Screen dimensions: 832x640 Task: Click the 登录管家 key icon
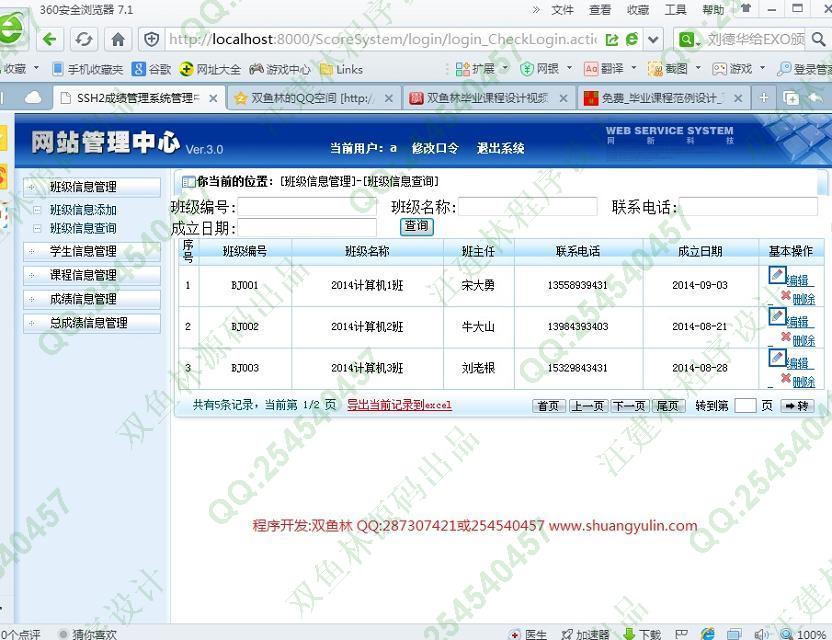click(783, 69)
